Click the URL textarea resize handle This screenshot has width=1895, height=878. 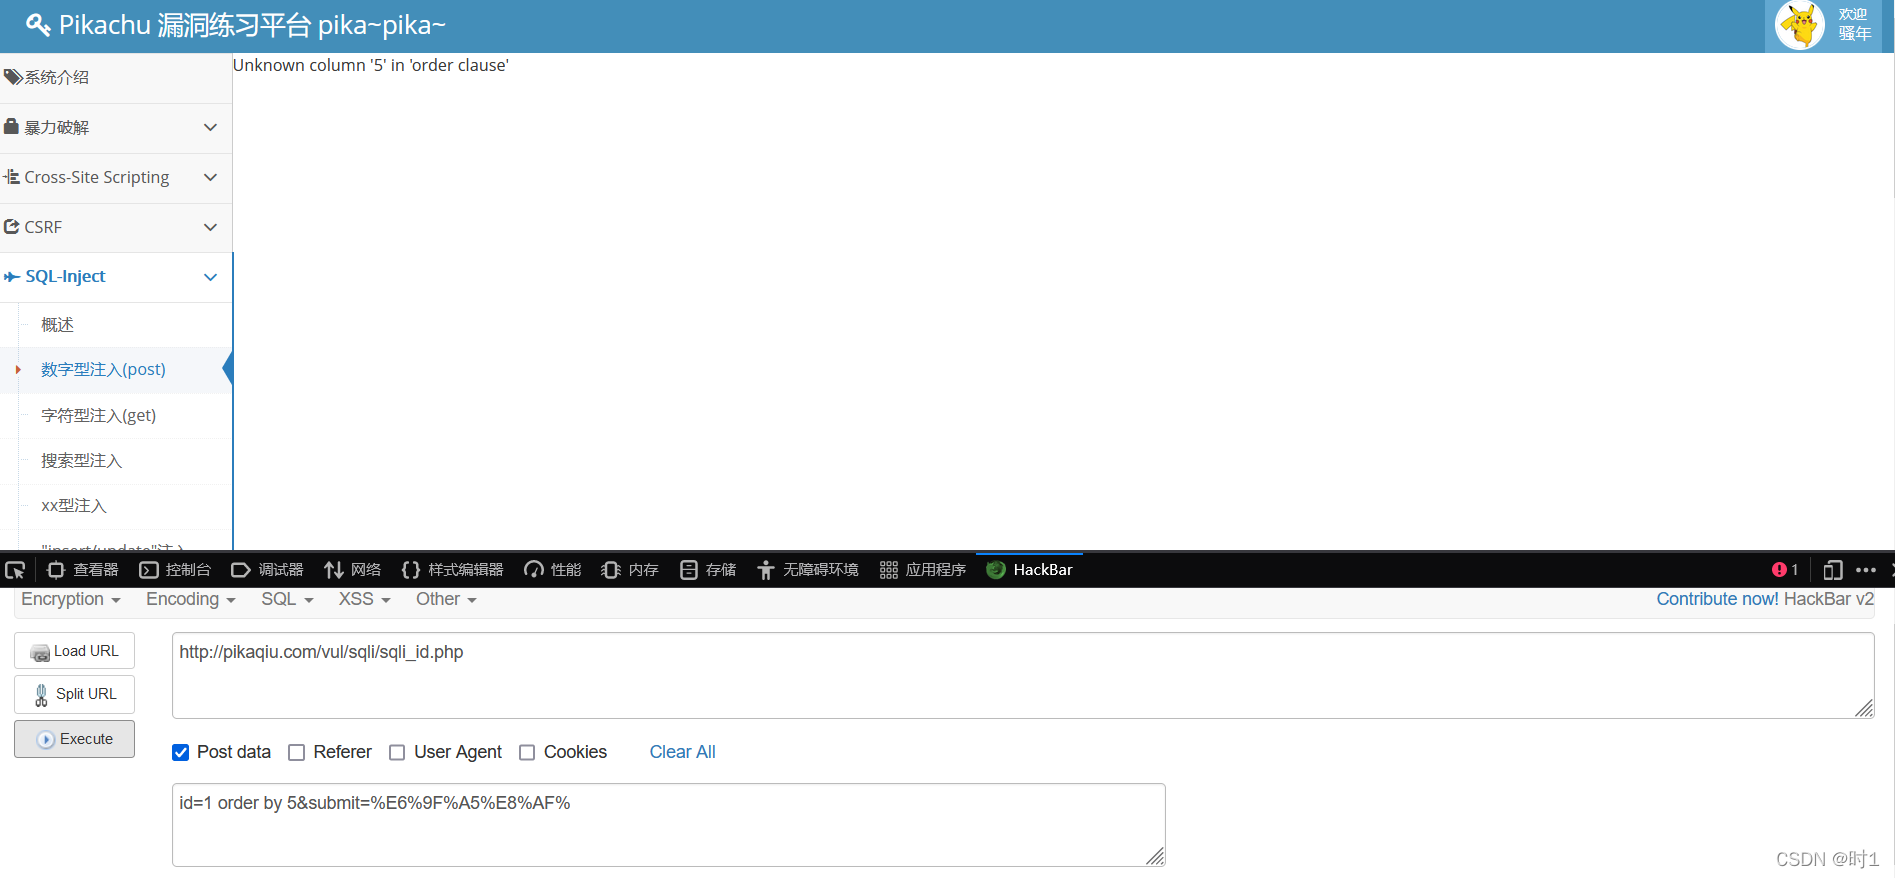pos(1864,709)
